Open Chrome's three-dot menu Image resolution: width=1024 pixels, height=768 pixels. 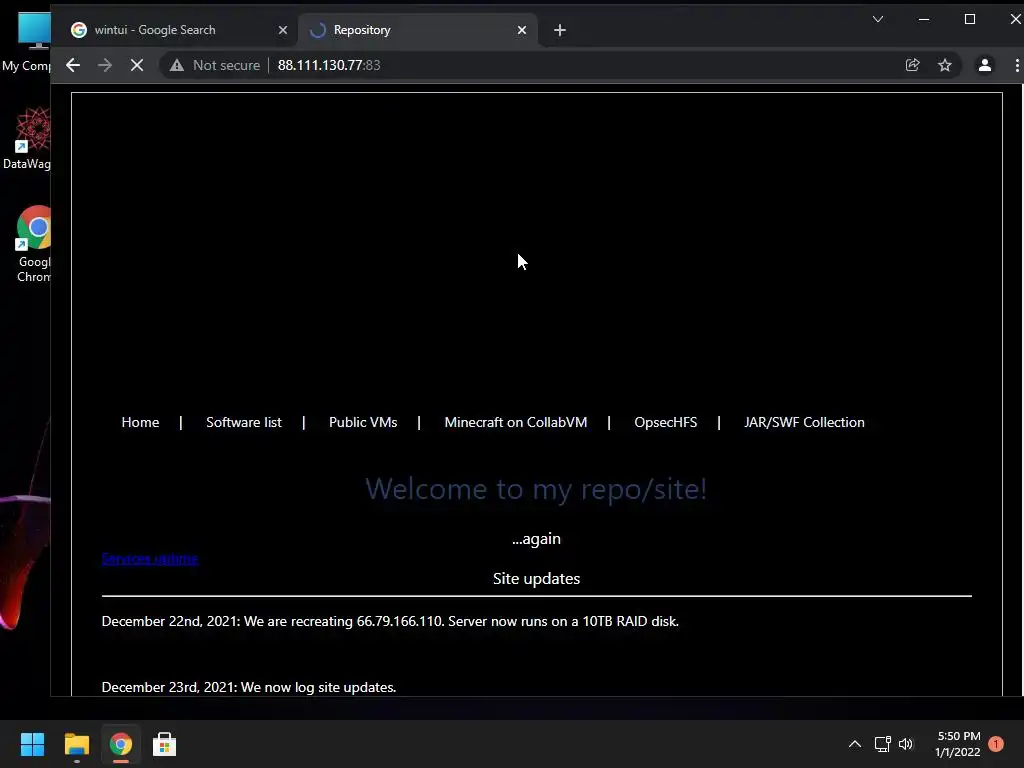click(x=1016, y=65)
